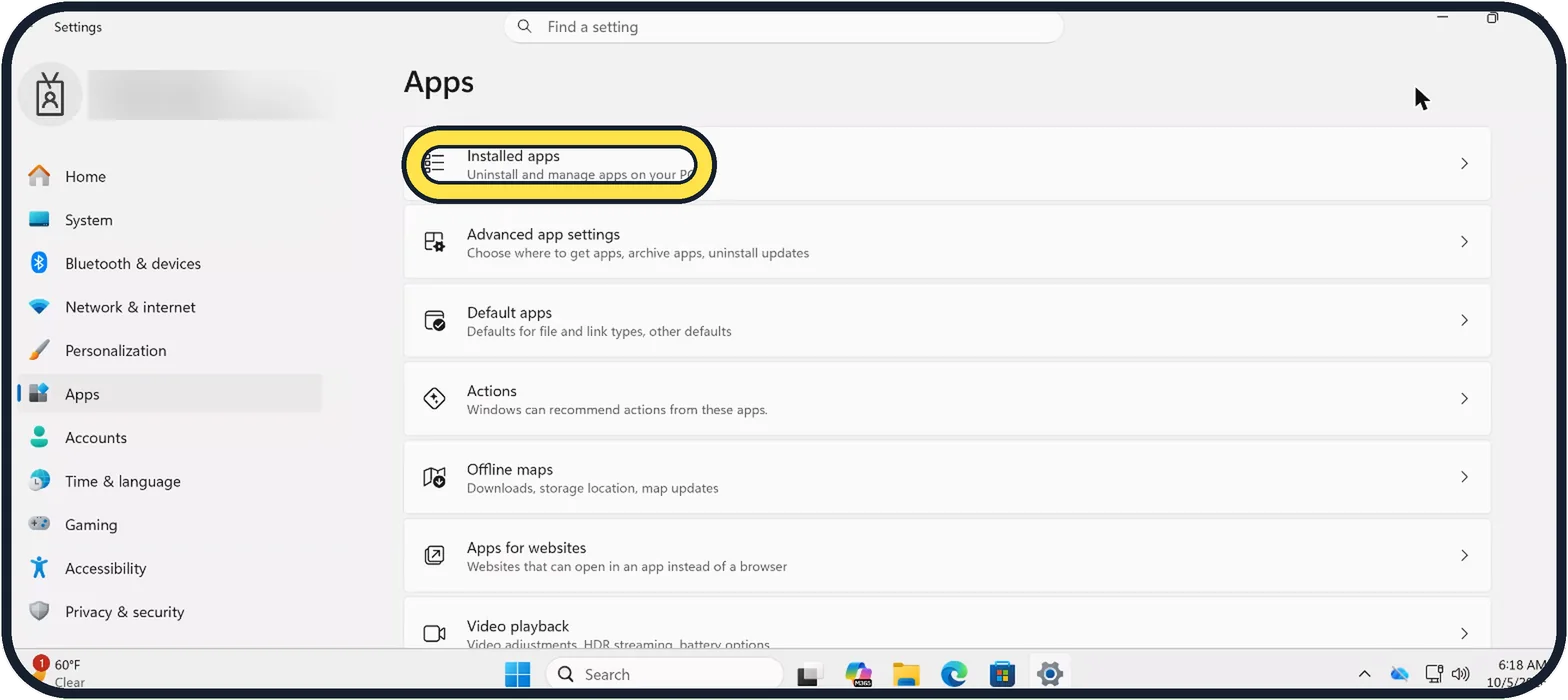This screenshot has height=700, width=1568.
Task: Go to Gaming settings
Action: tap(169, 524)
